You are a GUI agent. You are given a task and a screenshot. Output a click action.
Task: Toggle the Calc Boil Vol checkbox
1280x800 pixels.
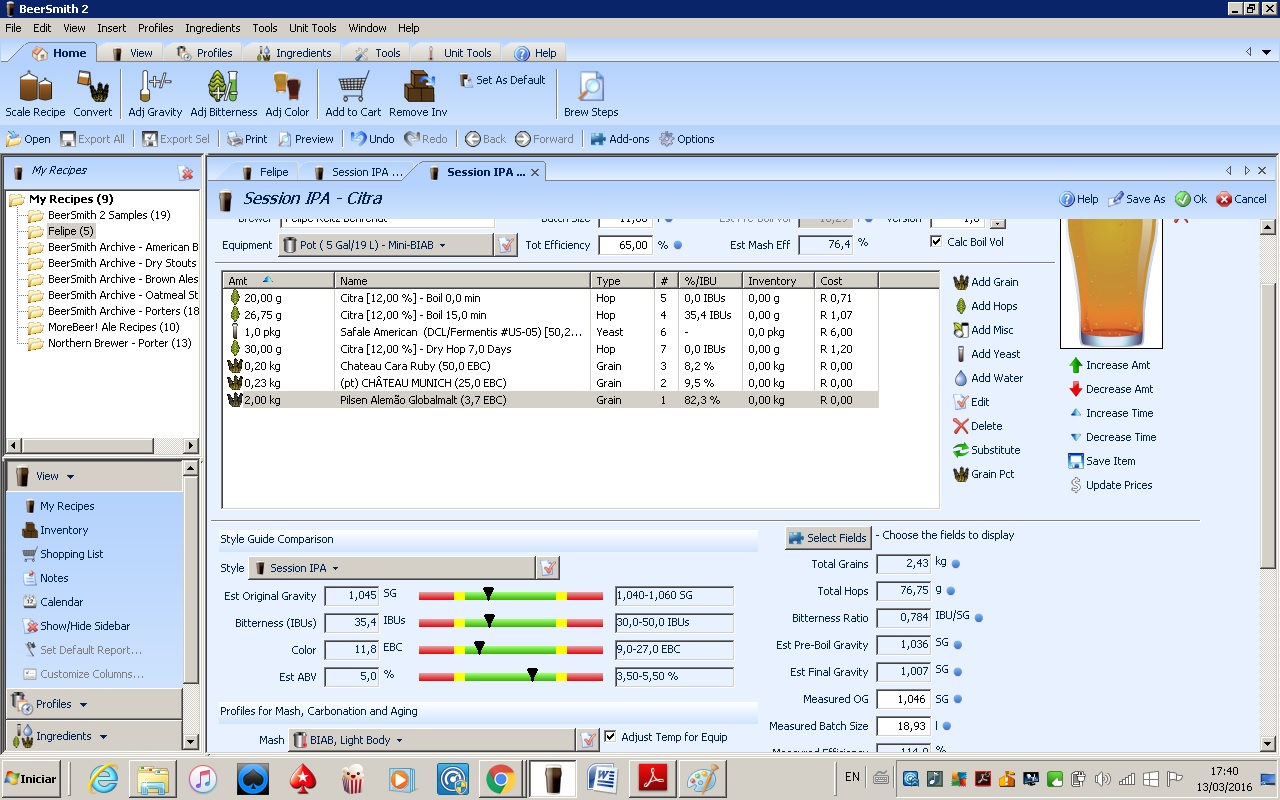(936, 241)
